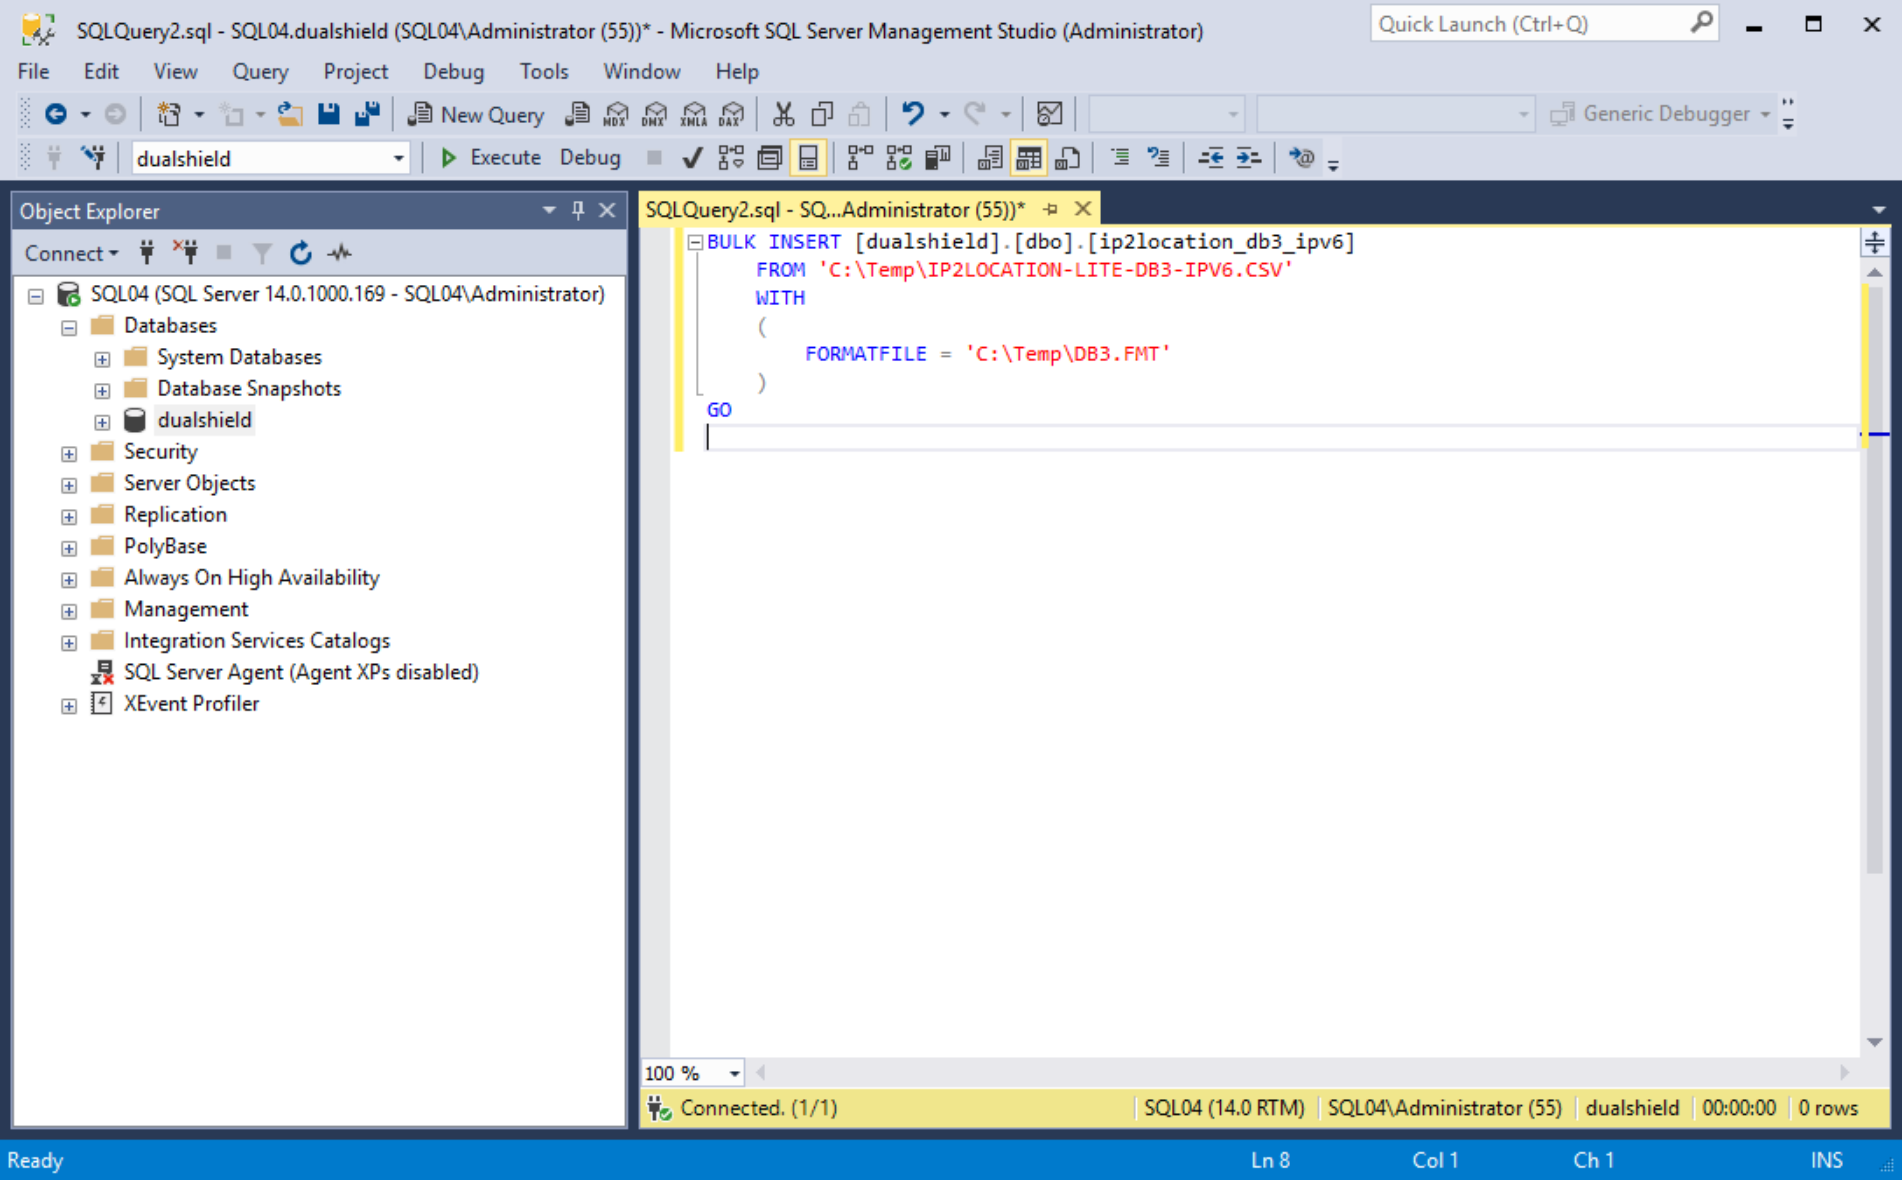Click the Cut scissors icon

pyautogui.click(x=783, y=114)
